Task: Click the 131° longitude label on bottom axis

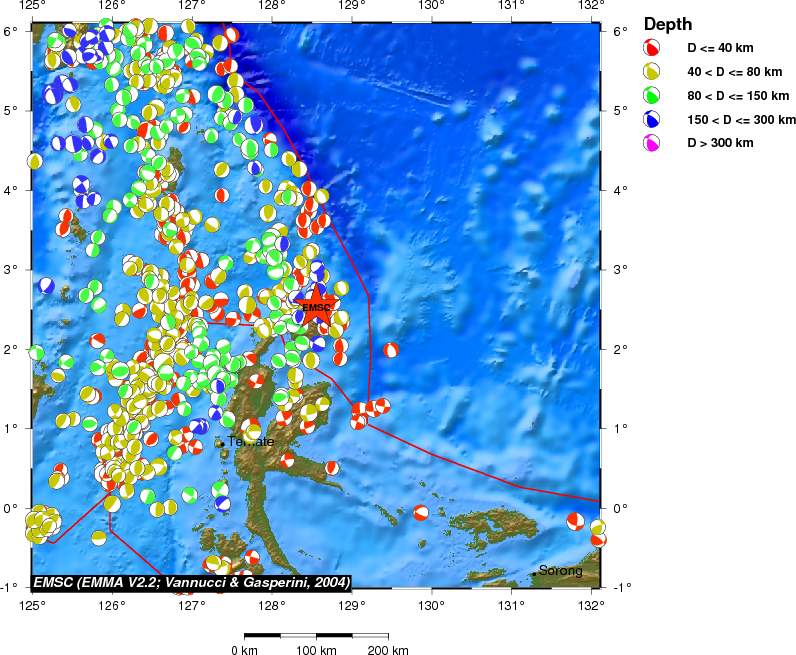Action: pyautogui.click(x=511, y=604)
